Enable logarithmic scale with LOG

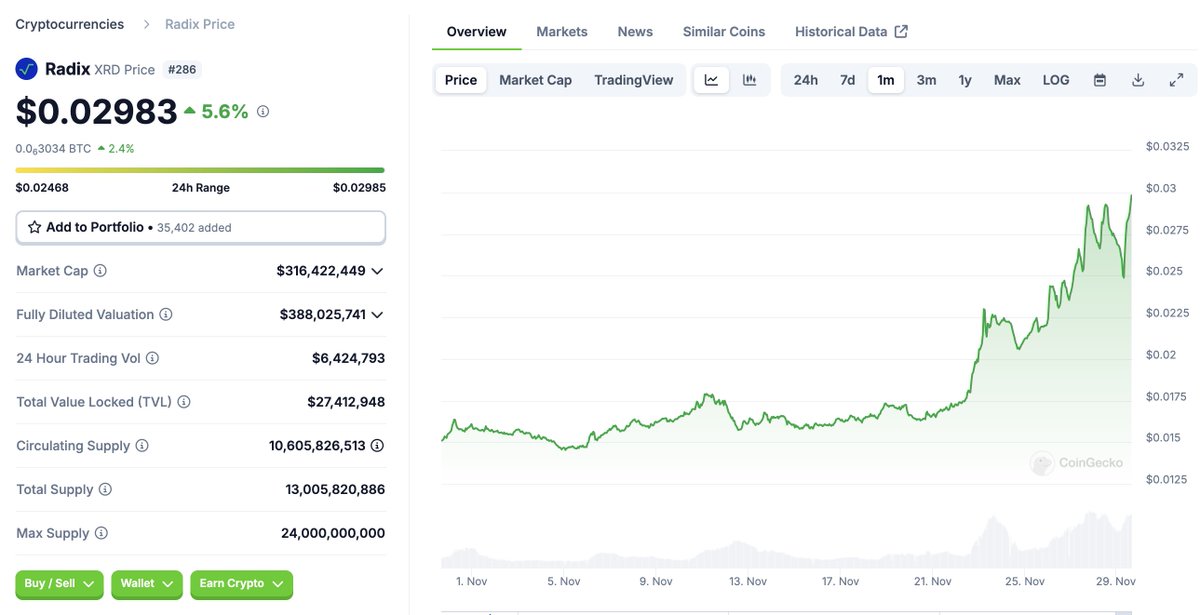pos(1055,79)
